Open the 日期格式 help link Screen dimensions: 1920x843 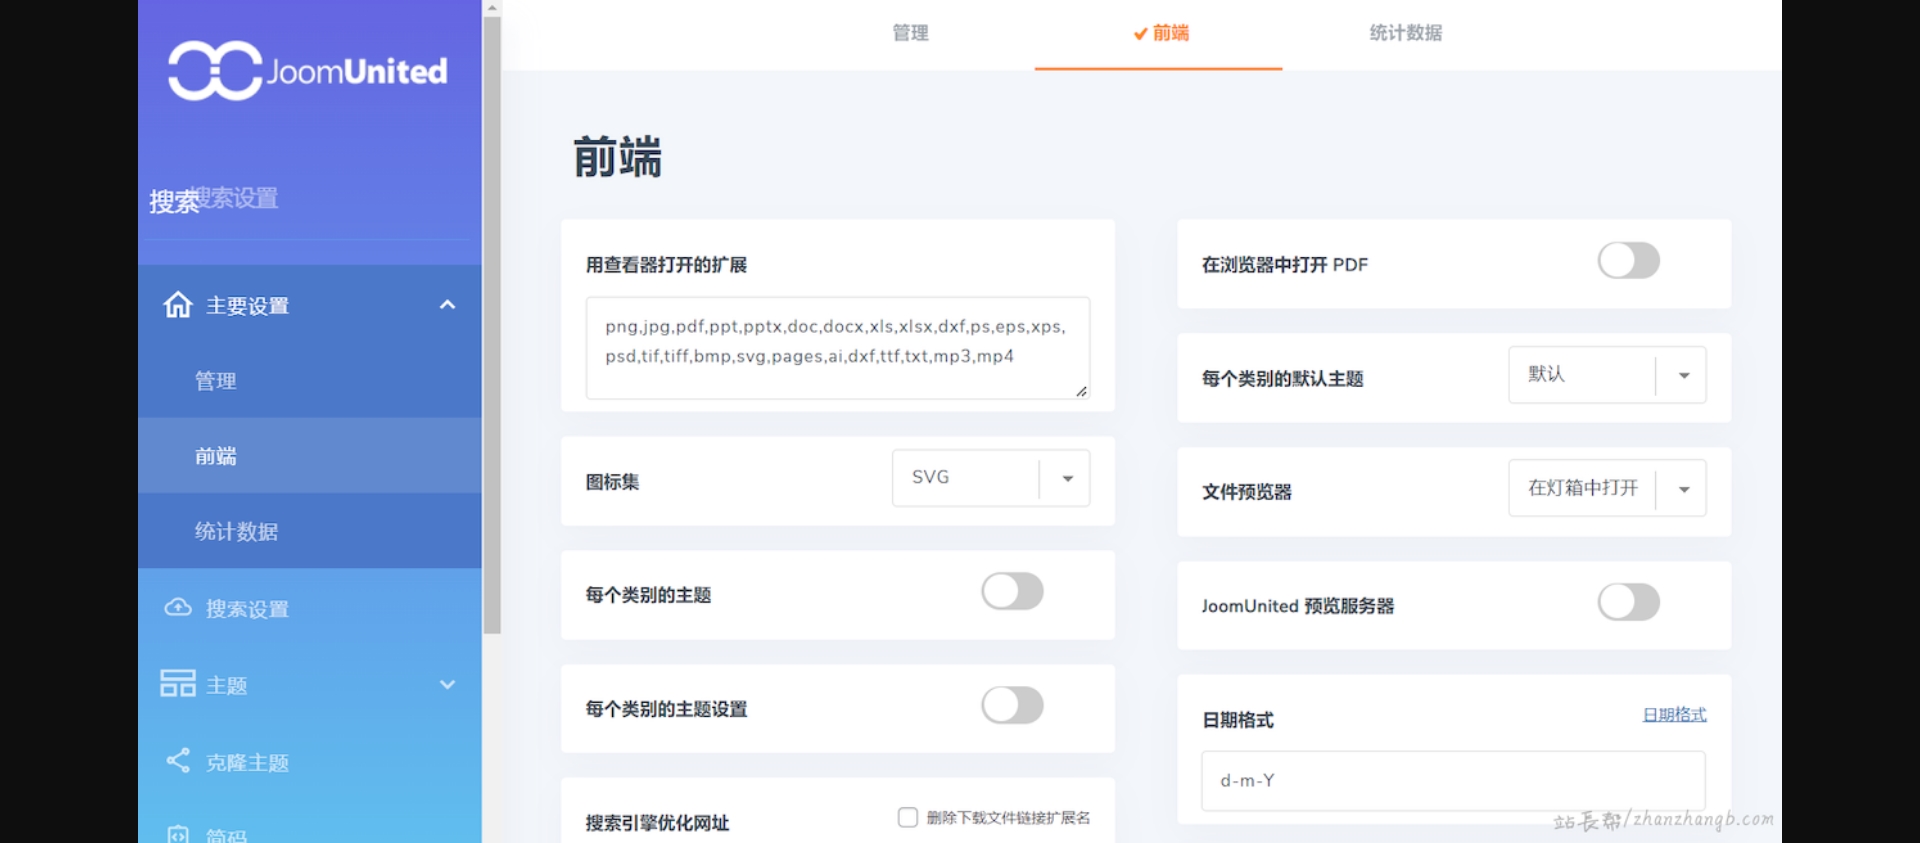[1674, 715]
